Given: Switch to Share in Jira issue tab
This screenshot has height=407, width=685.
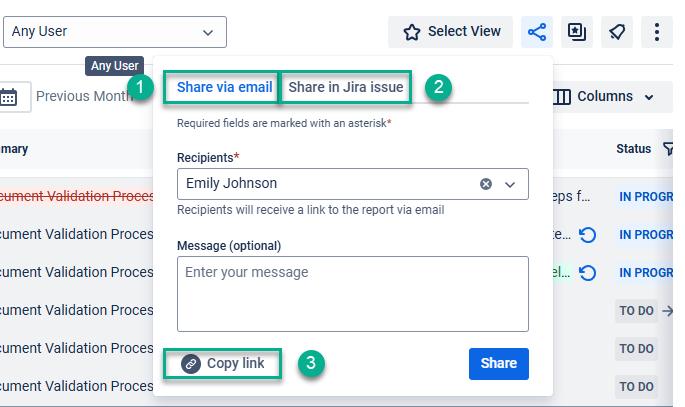Looking at the screenshot, I should [345, 88].
